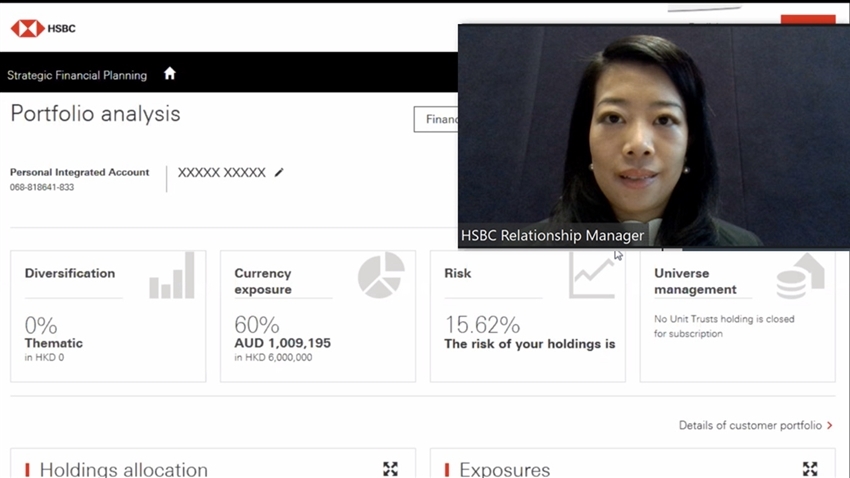Click the Exposures heading
The height and width of the screenshot is (478, 850).
coord(505,469)
